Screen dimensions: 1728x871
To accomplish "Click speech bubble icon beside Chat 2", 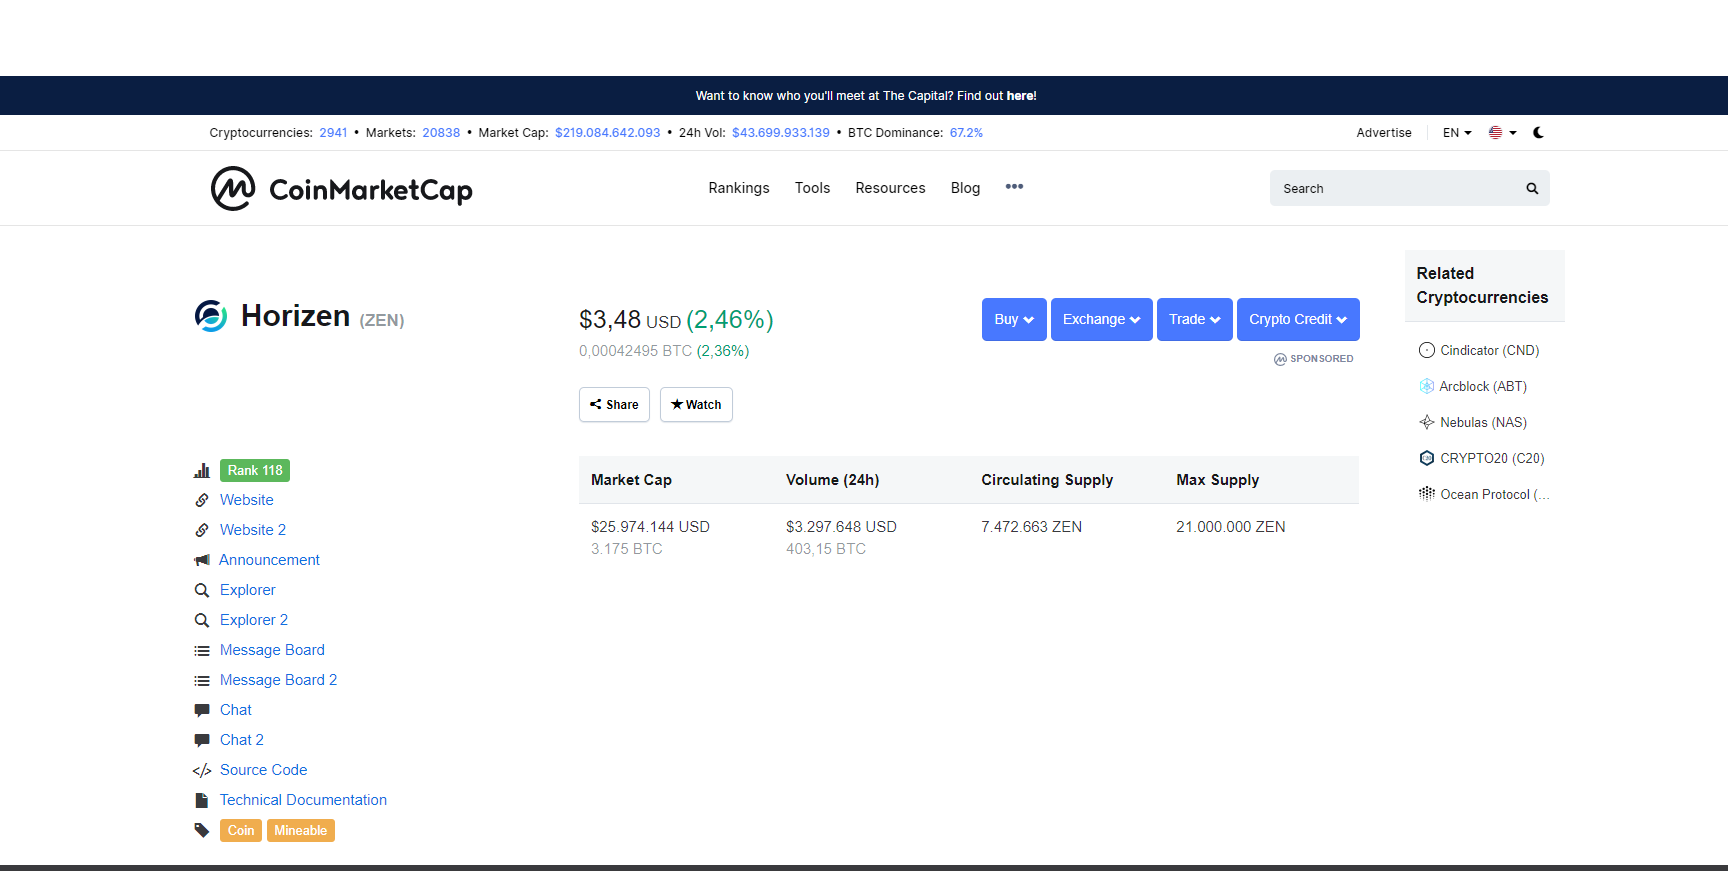I will [202, 740].
